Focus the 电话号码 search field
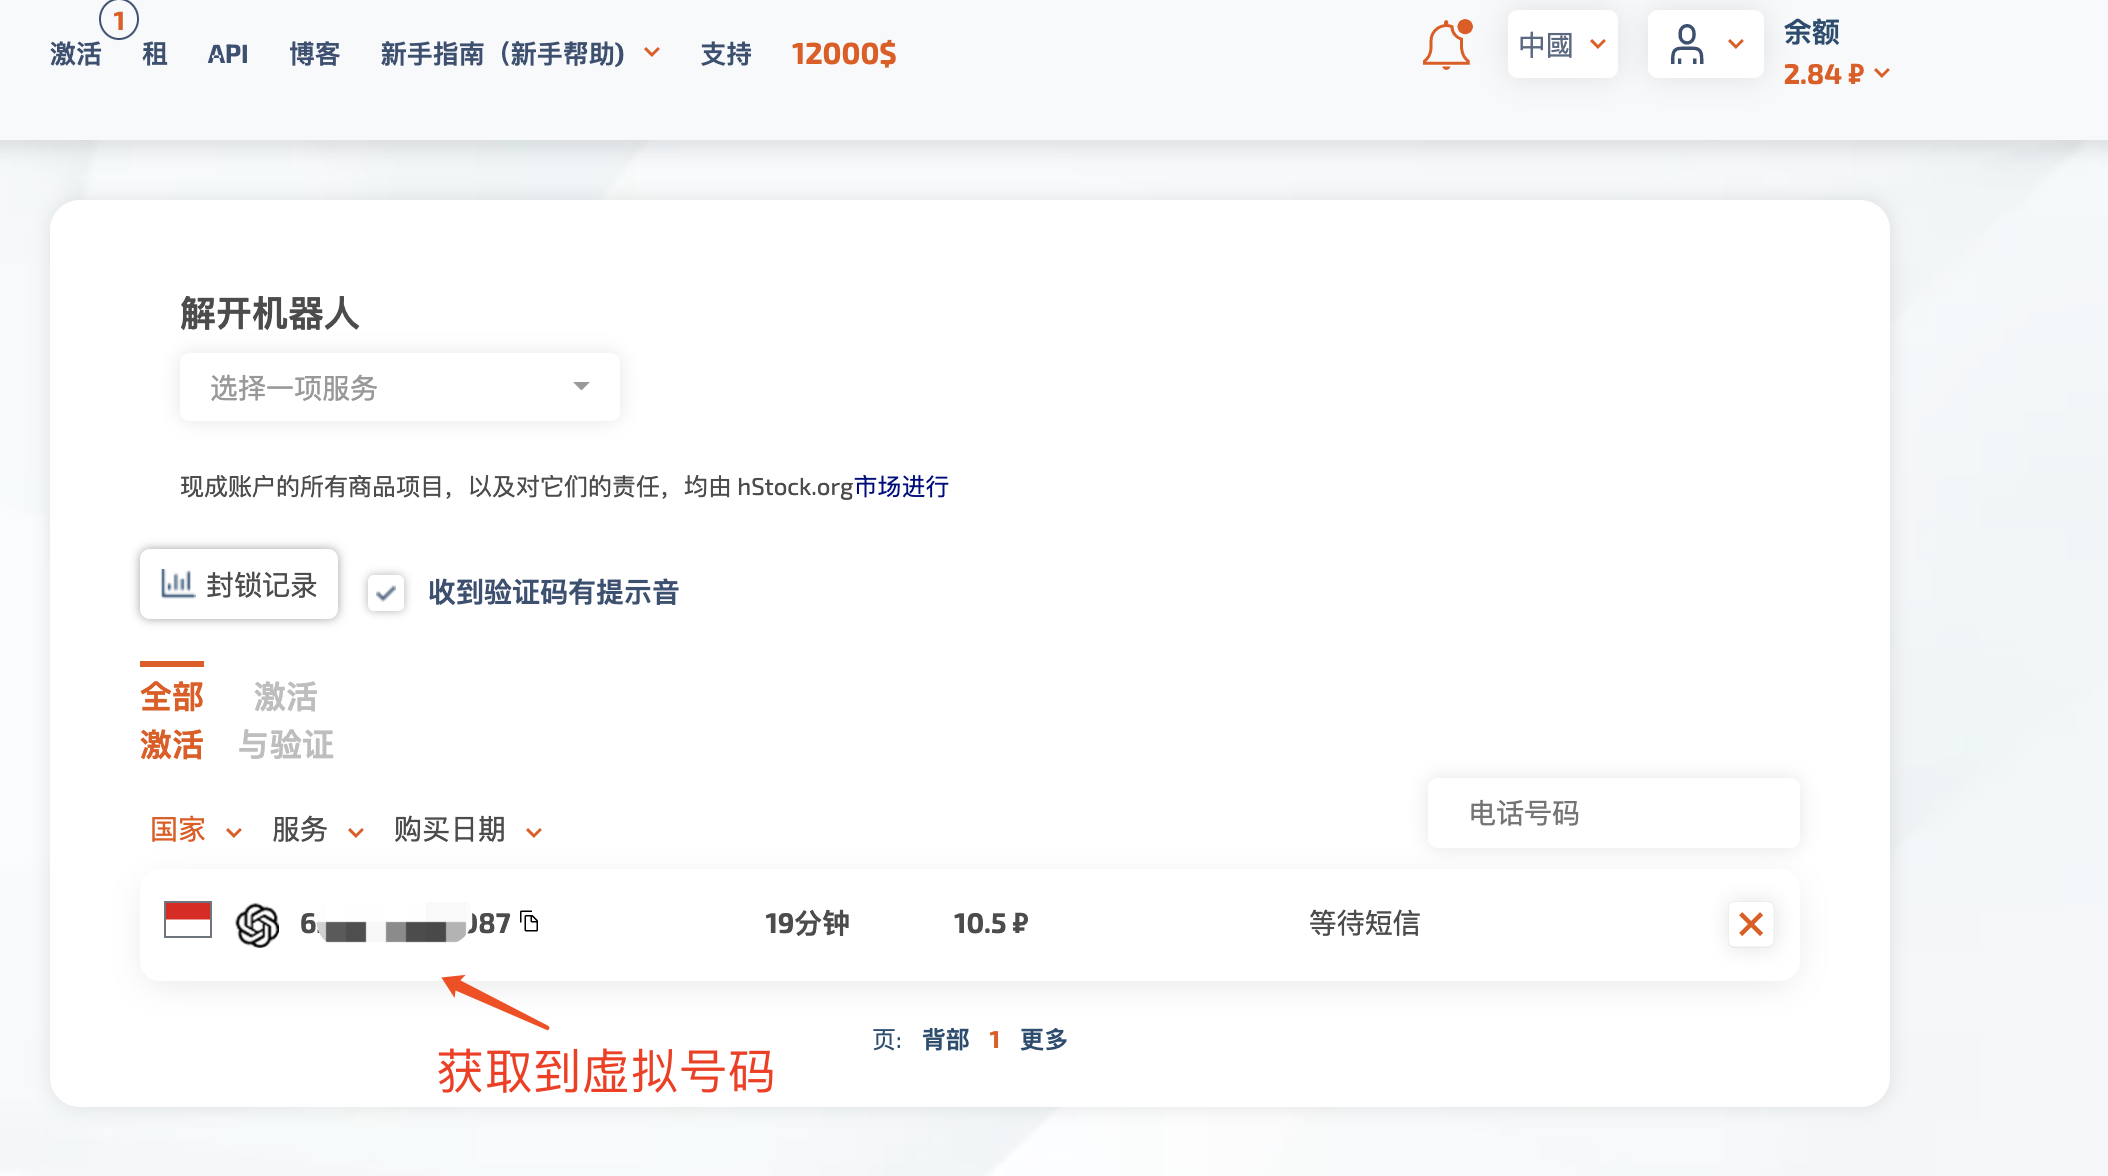This screenshot has width=2108, height=1176. tap(1612, 813)
